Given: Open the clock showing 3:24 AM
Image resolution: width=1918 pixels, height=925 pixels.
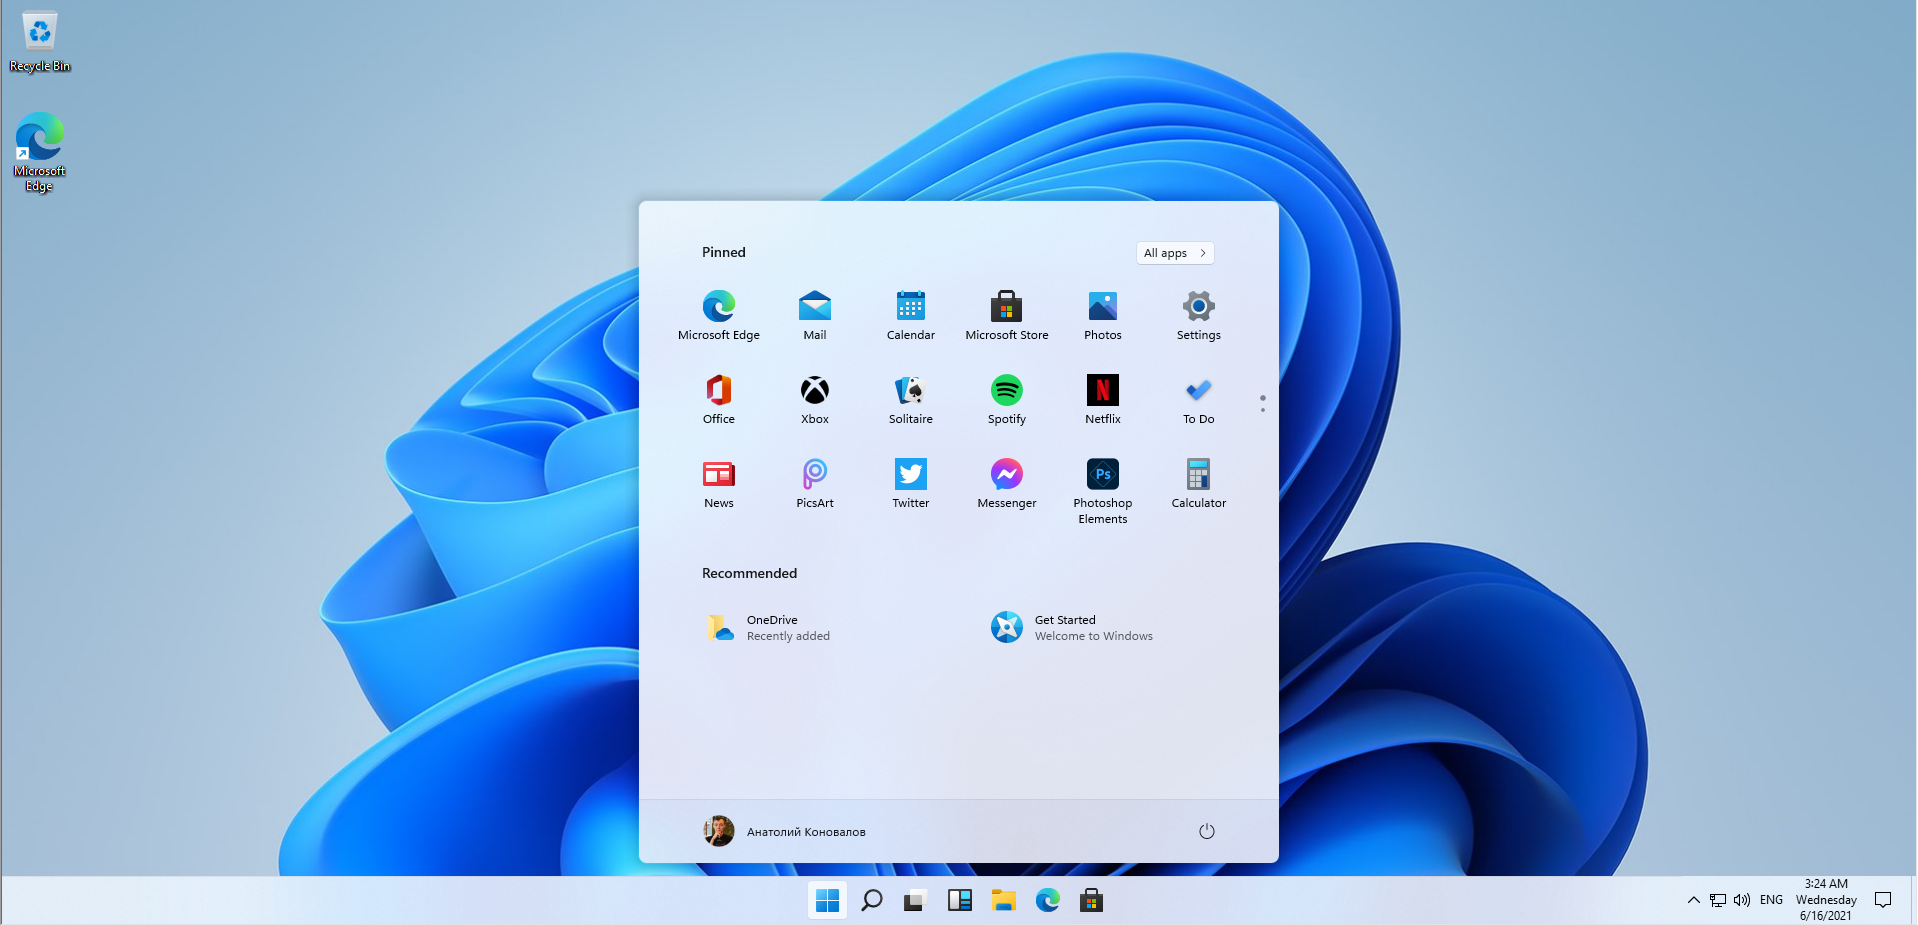Looking at the screenshot, I should click(1825, 900).
